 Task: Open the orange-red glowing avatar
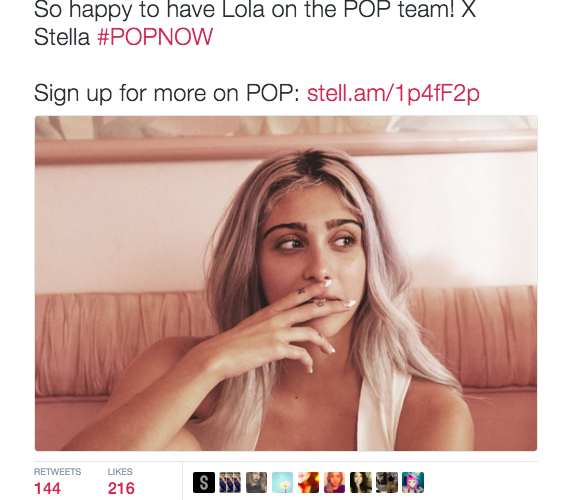(308, 482)
